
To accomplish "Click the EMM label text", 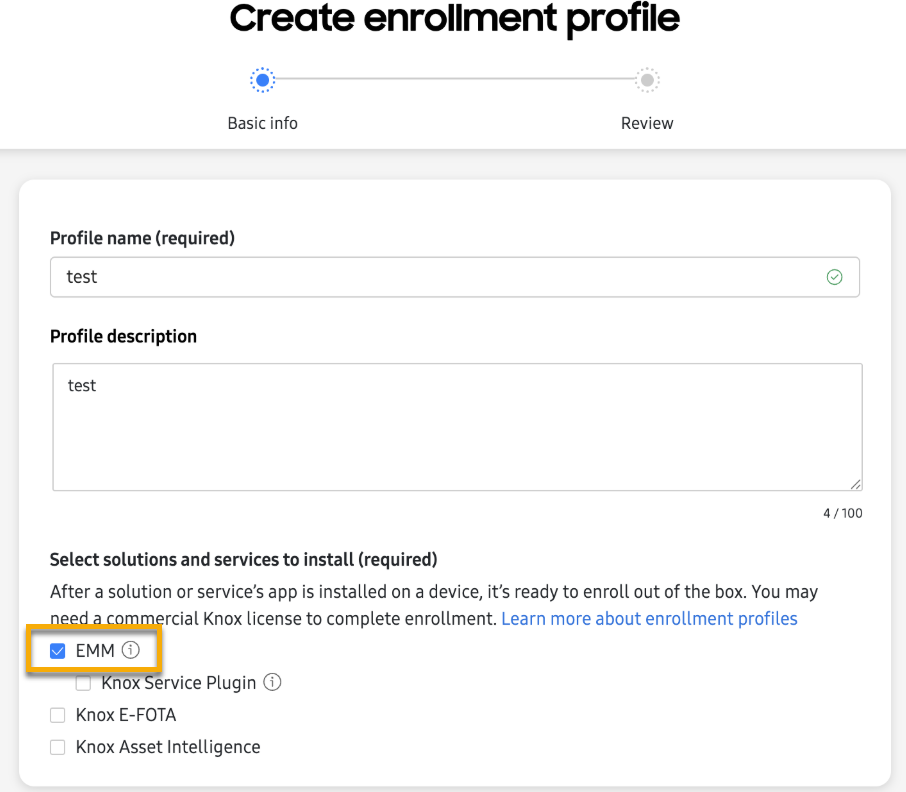I will click(x=95, y=651).
